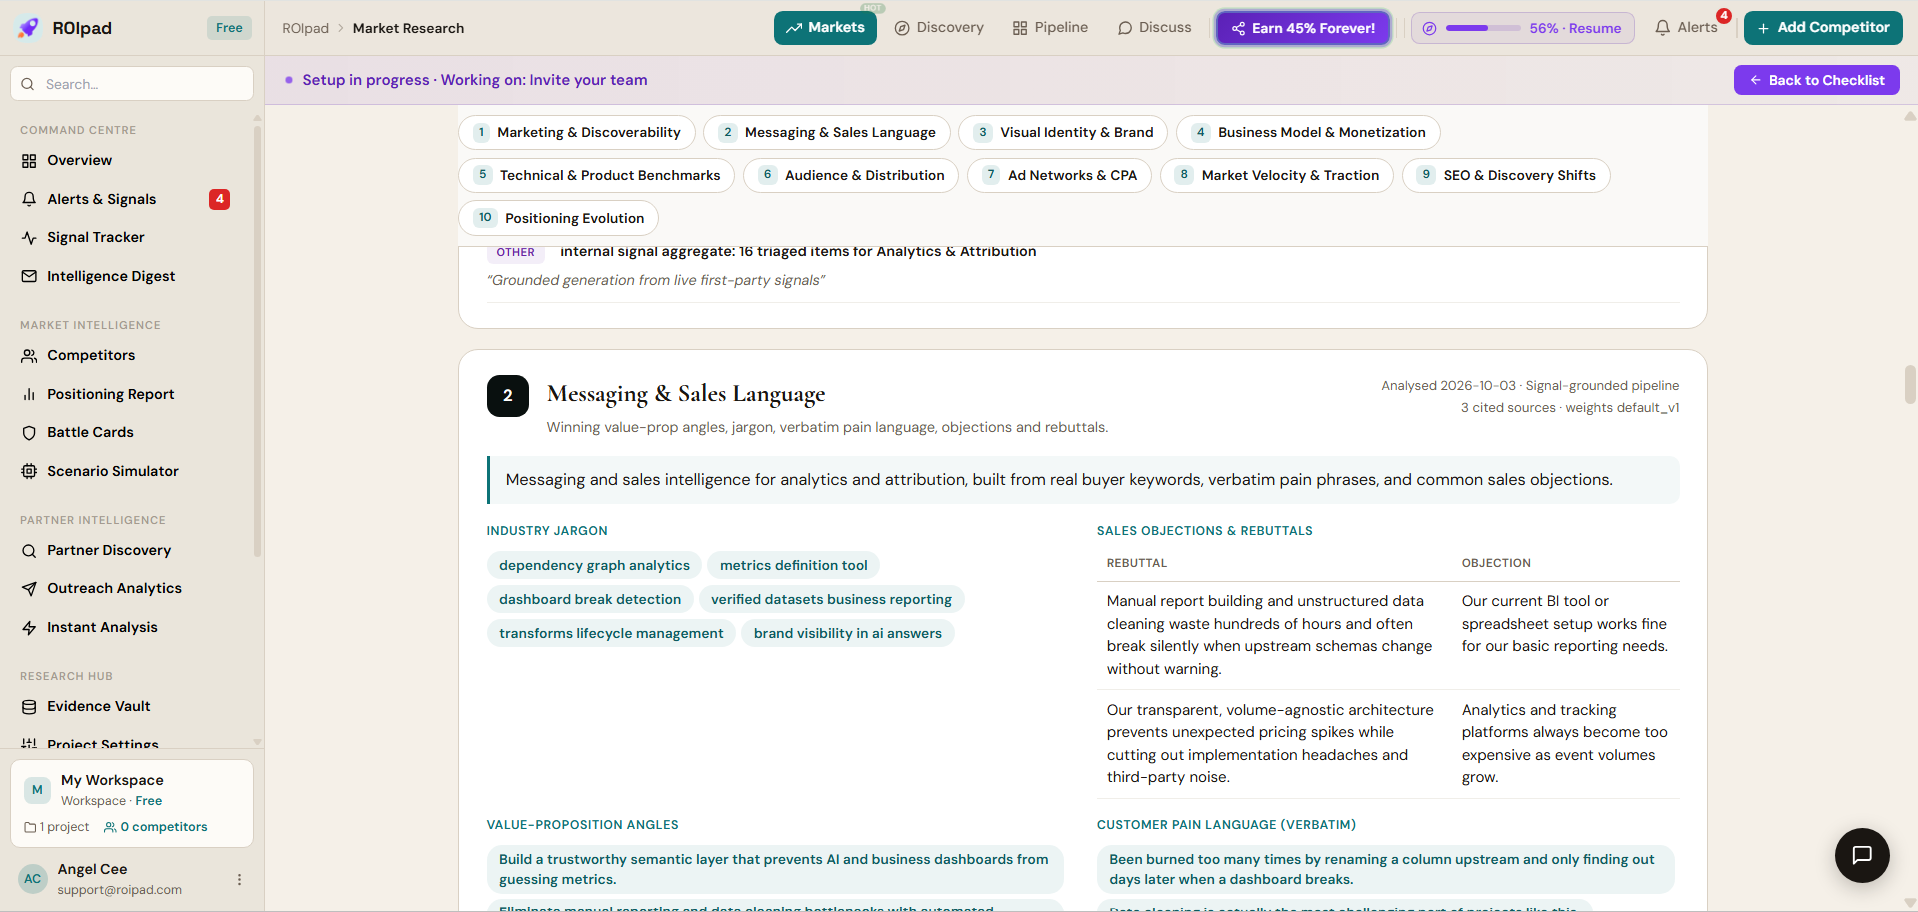Click the top bar Alerts bell icon
1918x912 pixels.
(x=1662, y=28)
